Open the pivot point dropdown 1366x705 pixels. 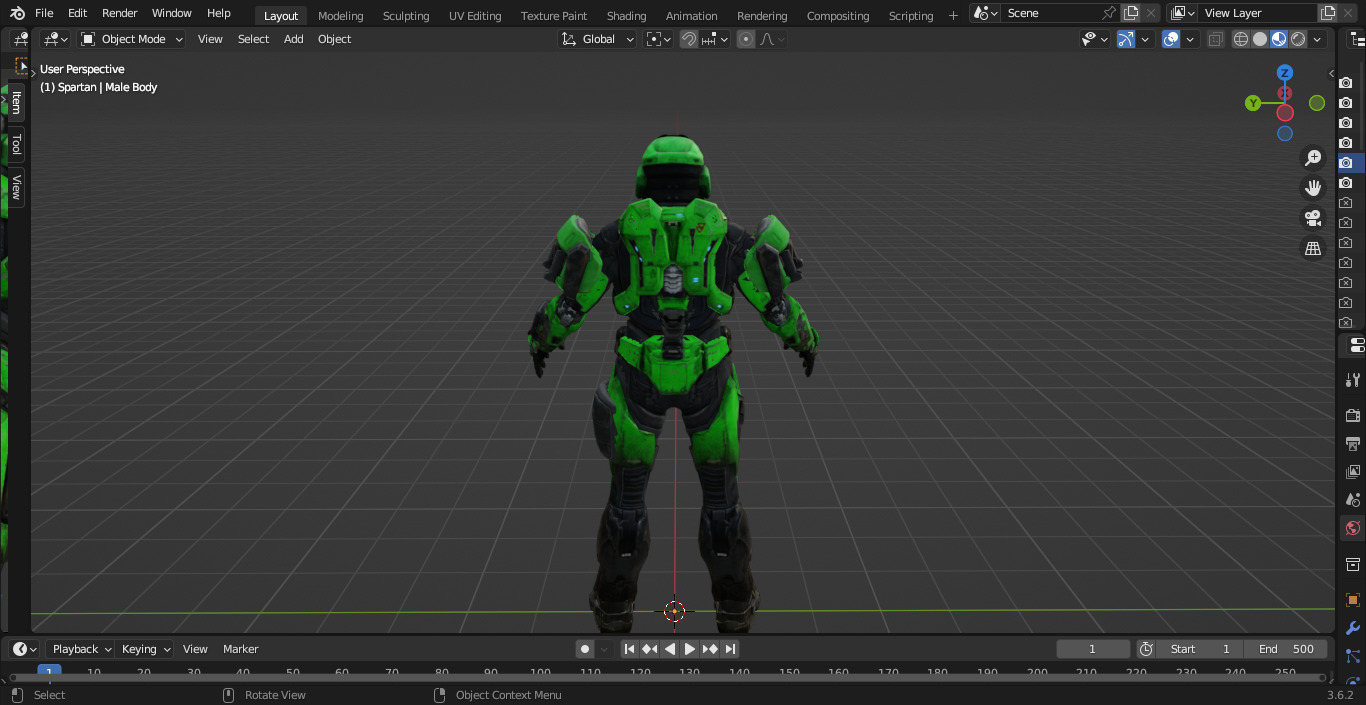click(x=659, y=39)
